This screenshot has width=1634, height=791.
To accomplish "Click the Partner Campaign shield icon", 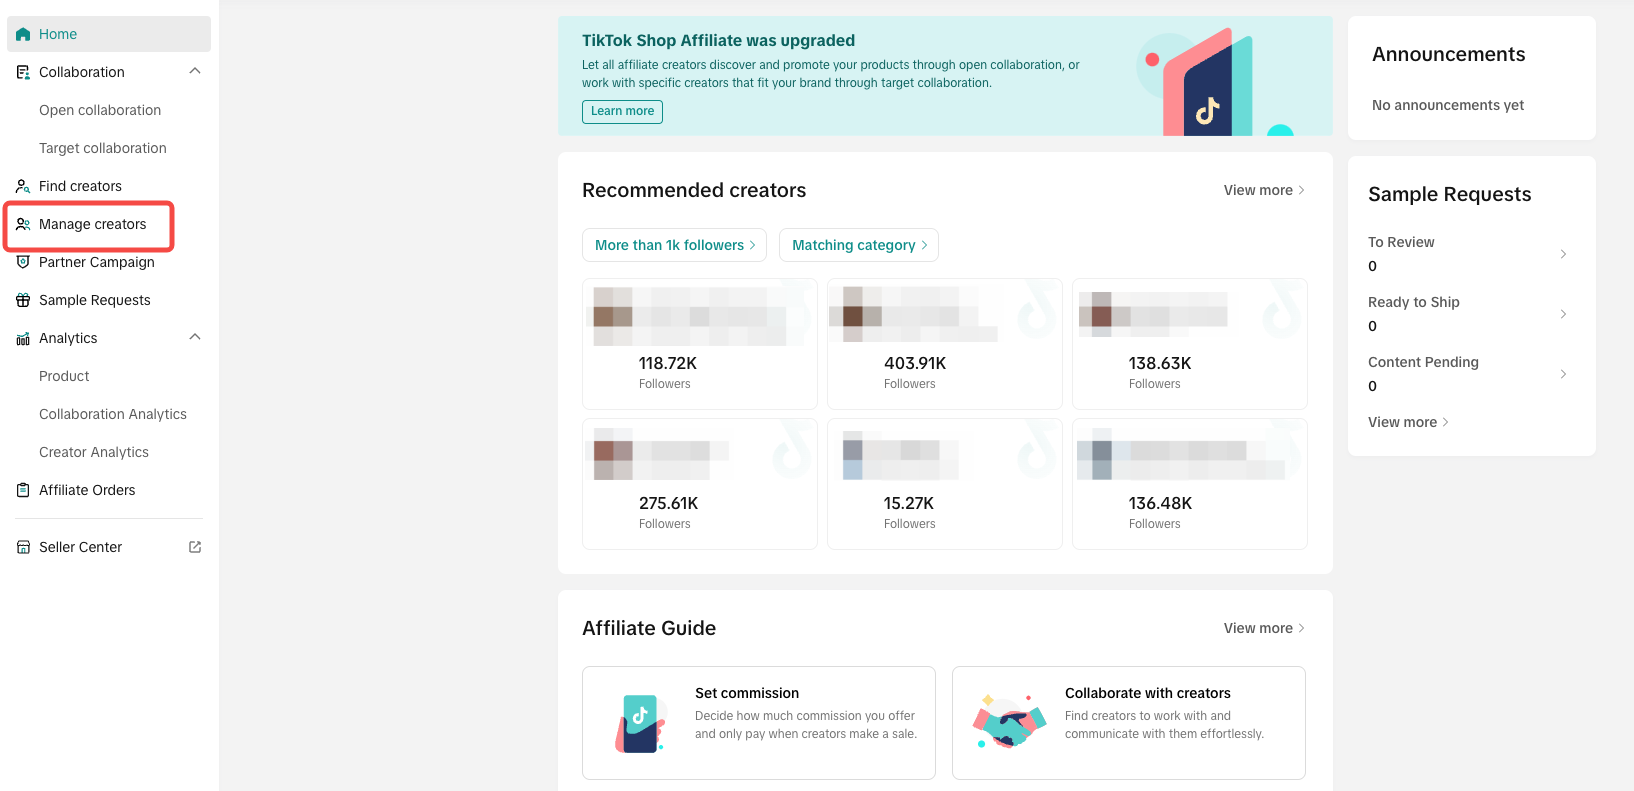I will (x=23, y=262).
